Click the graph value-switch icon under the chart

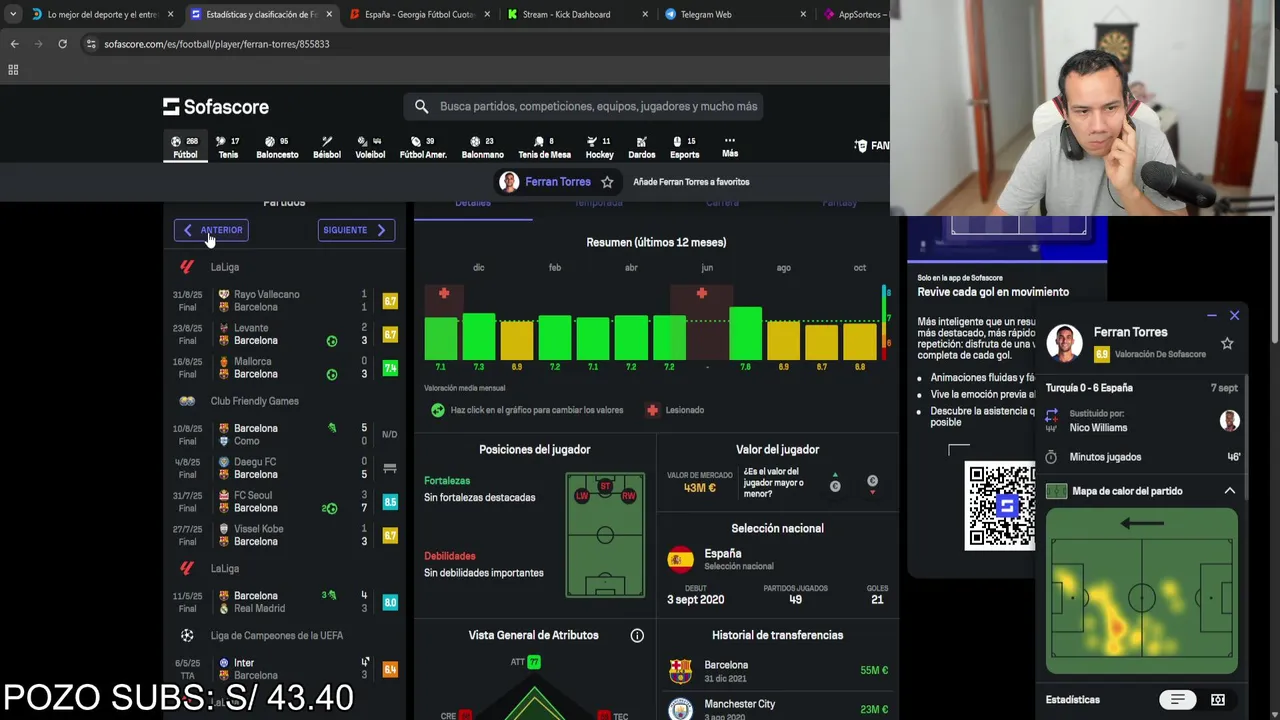point(437,410)
